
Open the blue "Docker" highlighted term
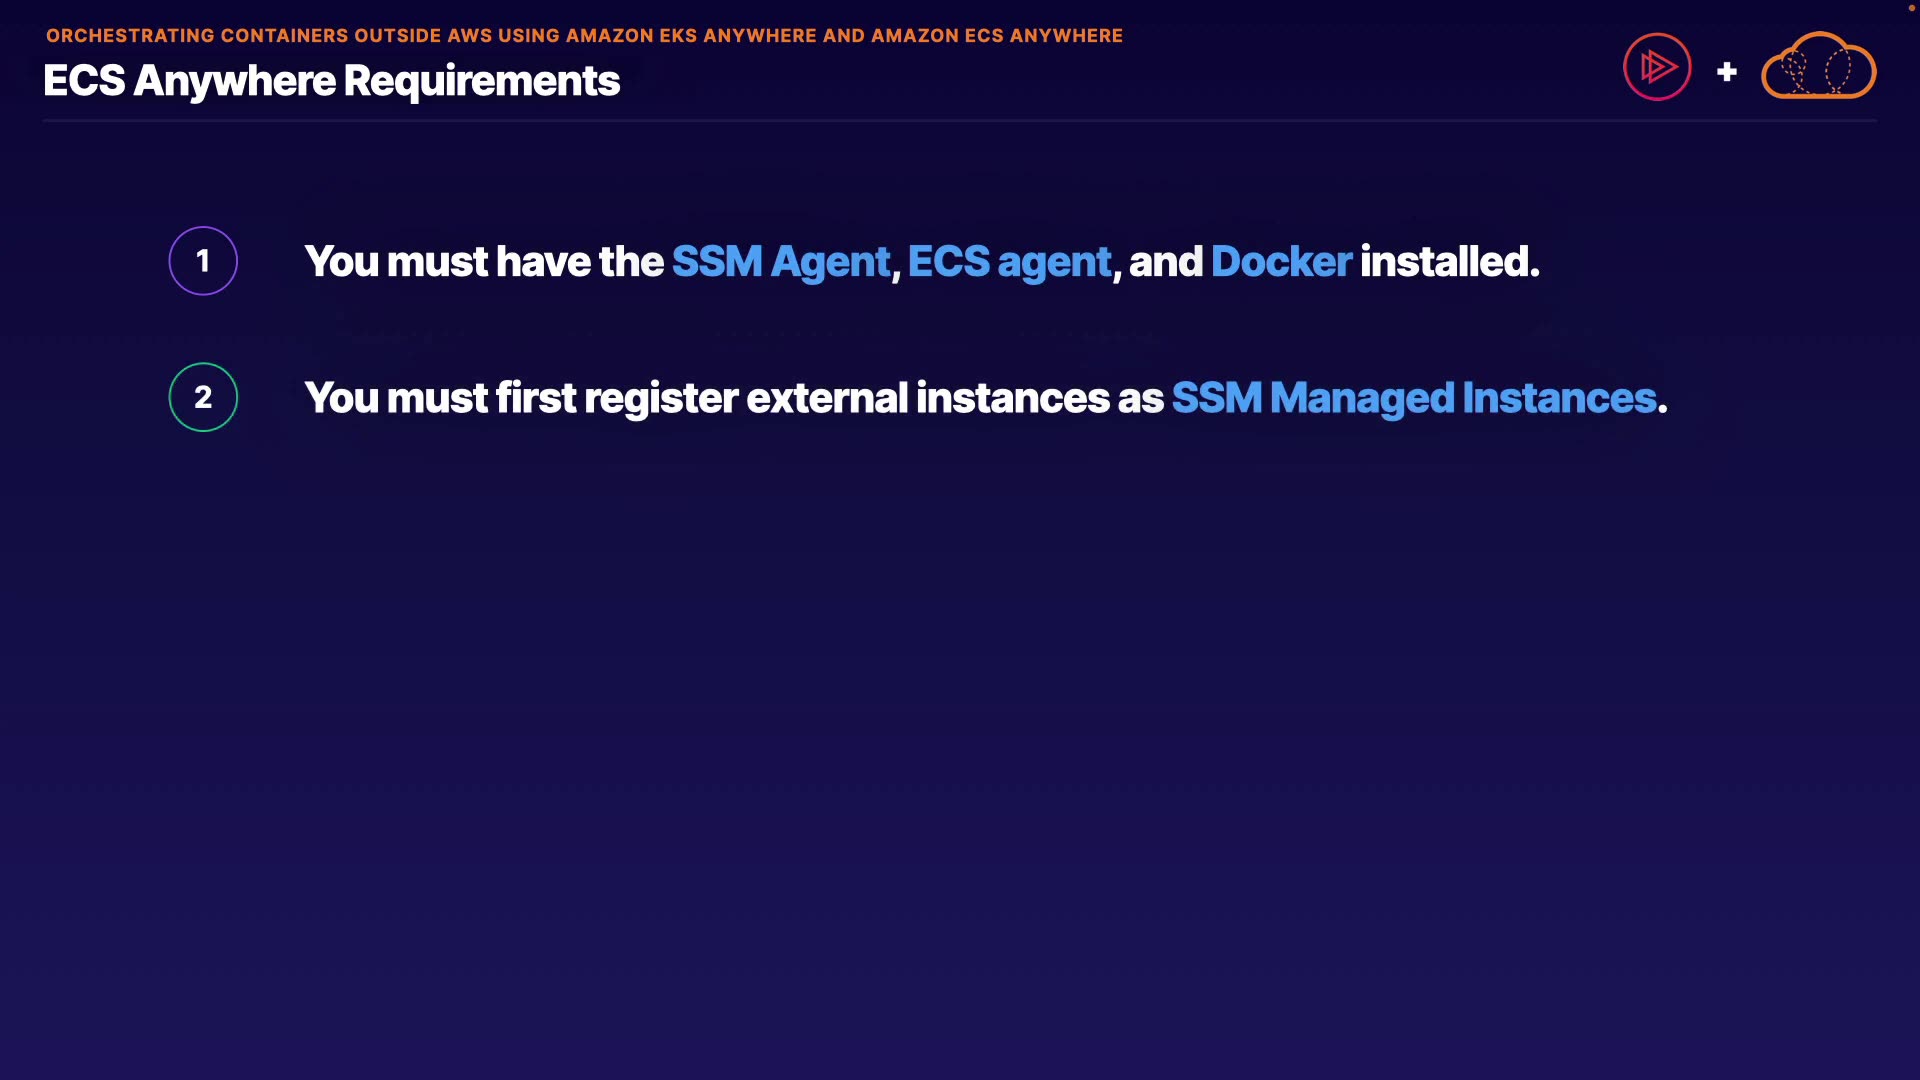pos(1281,262)
